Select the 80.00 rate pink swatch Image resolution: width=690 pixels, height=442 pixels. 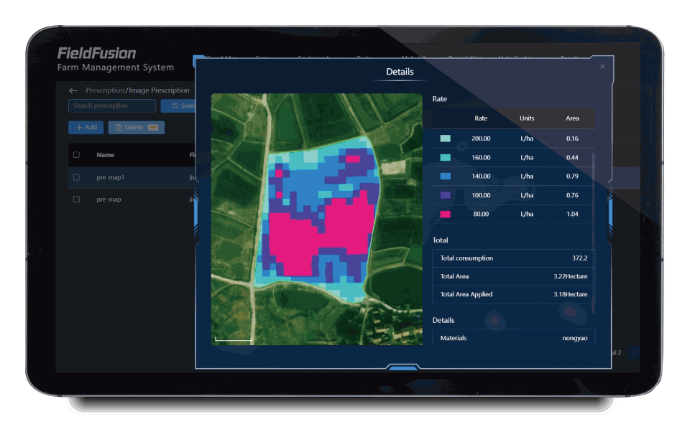[446, 214]
